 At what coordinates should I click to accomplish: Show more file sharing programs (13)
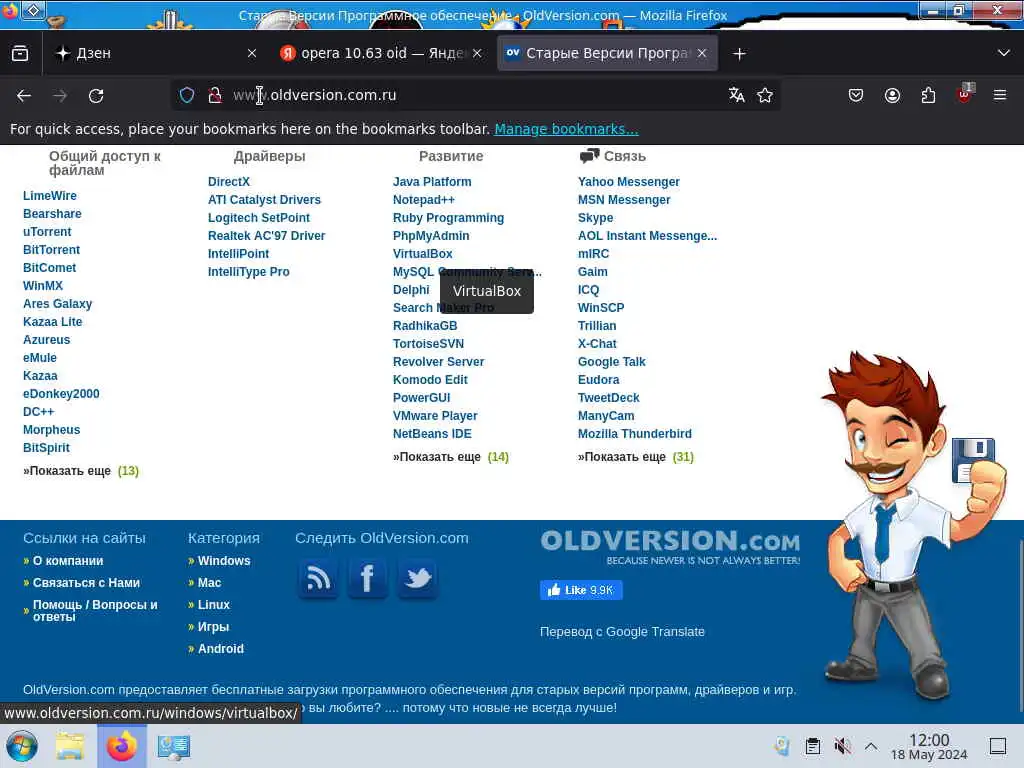pos(81,471)
